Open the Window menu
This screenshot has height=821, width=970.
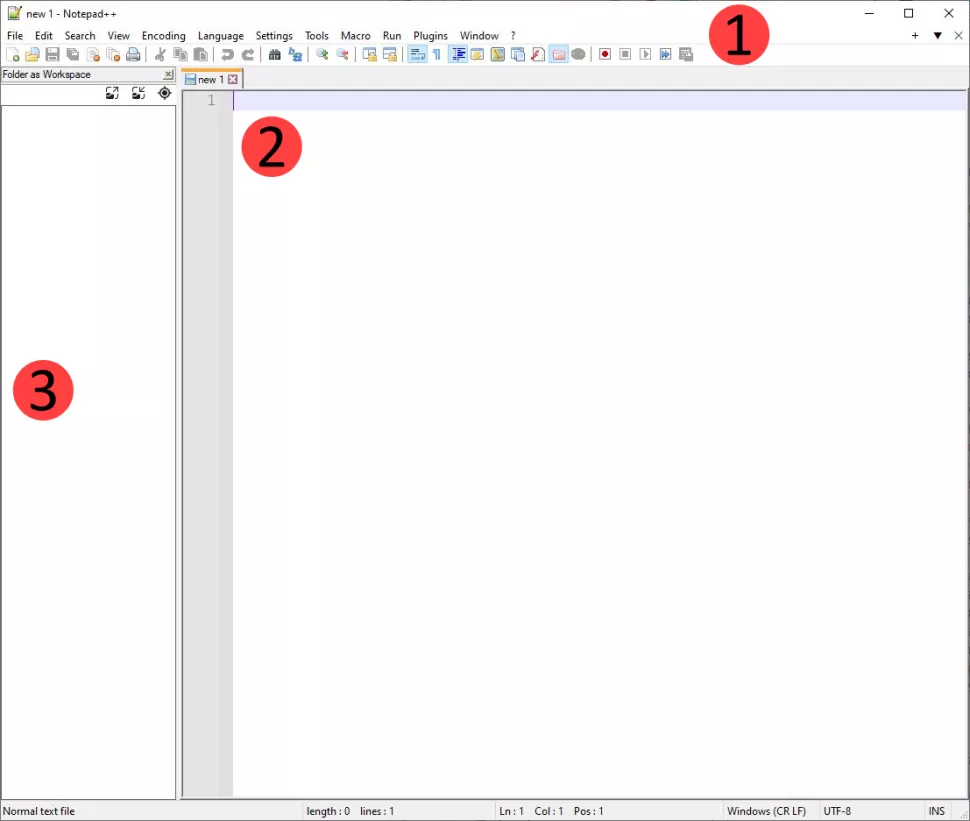(x=479, y=36)
